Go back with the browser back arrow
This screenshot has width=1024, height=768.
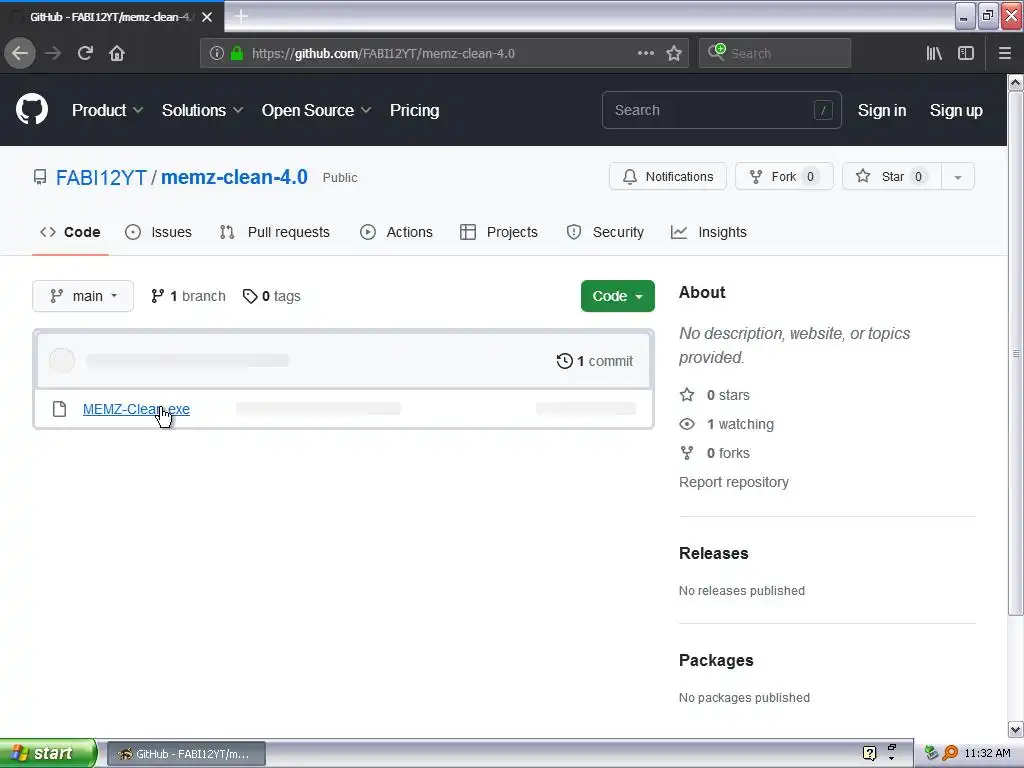tap(20, 53)
